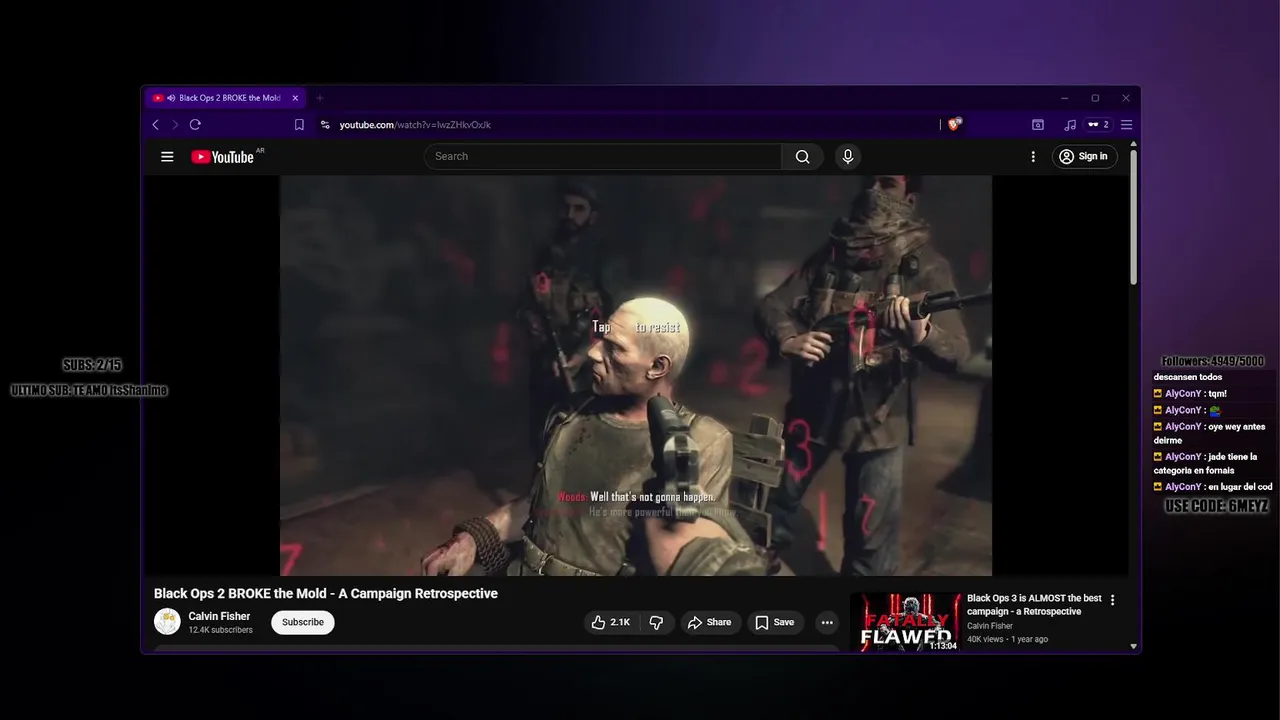1280x720 pixels.
Task: View site information icon beside URL
Action: click(325, 125)
